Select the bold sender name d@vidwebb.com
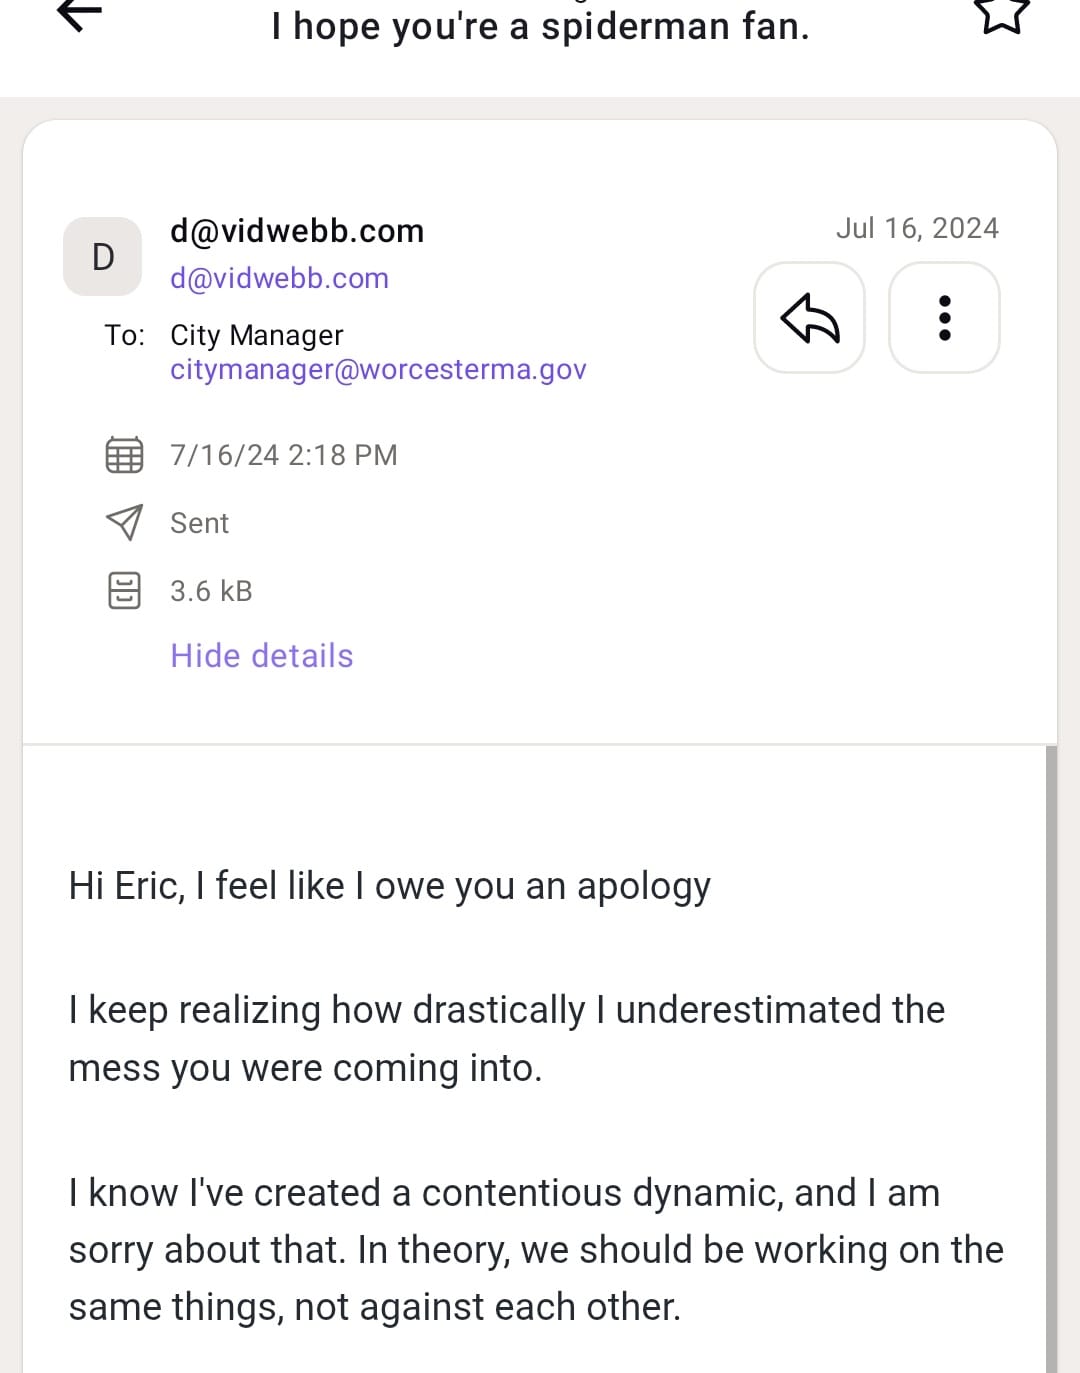Image resolution: width=1080 pixels, height=1373 pixels. 297,231
